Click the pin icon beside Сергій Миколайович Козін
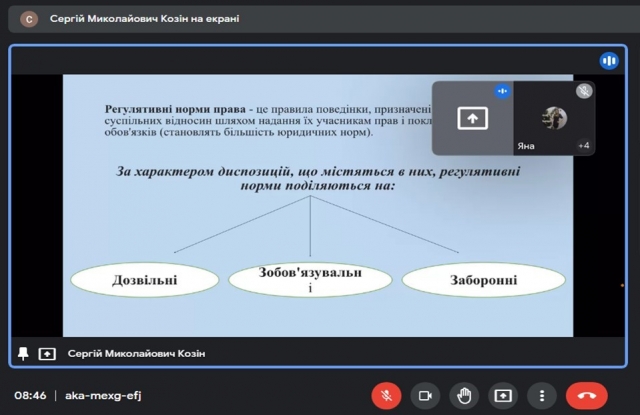640x415 pixels. [x=23, y=353]
